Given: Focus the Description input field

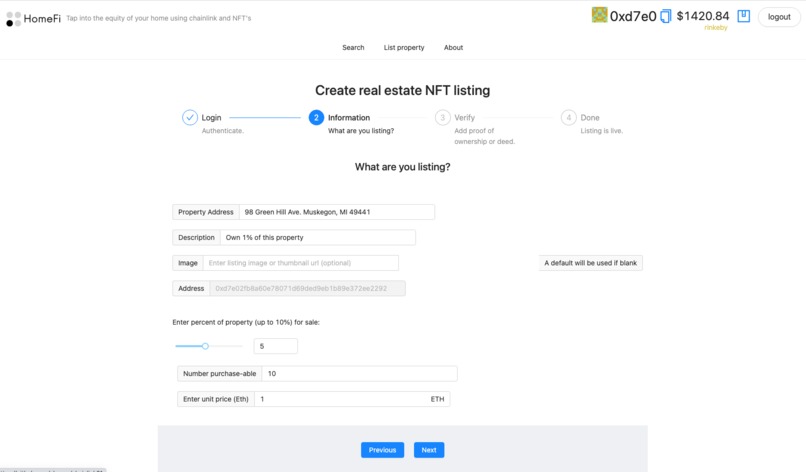Looking at the screenshot, I should point(318,238).
